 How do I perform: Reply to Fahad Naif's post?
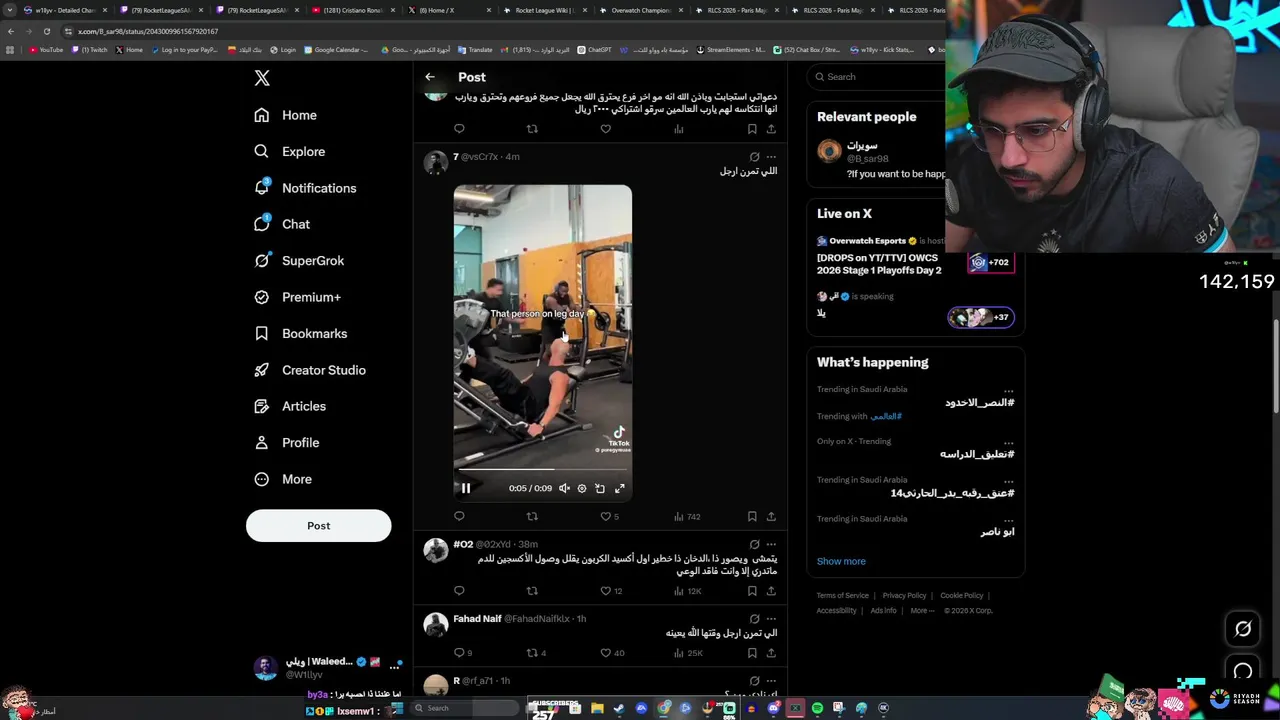tap(462, 653)
